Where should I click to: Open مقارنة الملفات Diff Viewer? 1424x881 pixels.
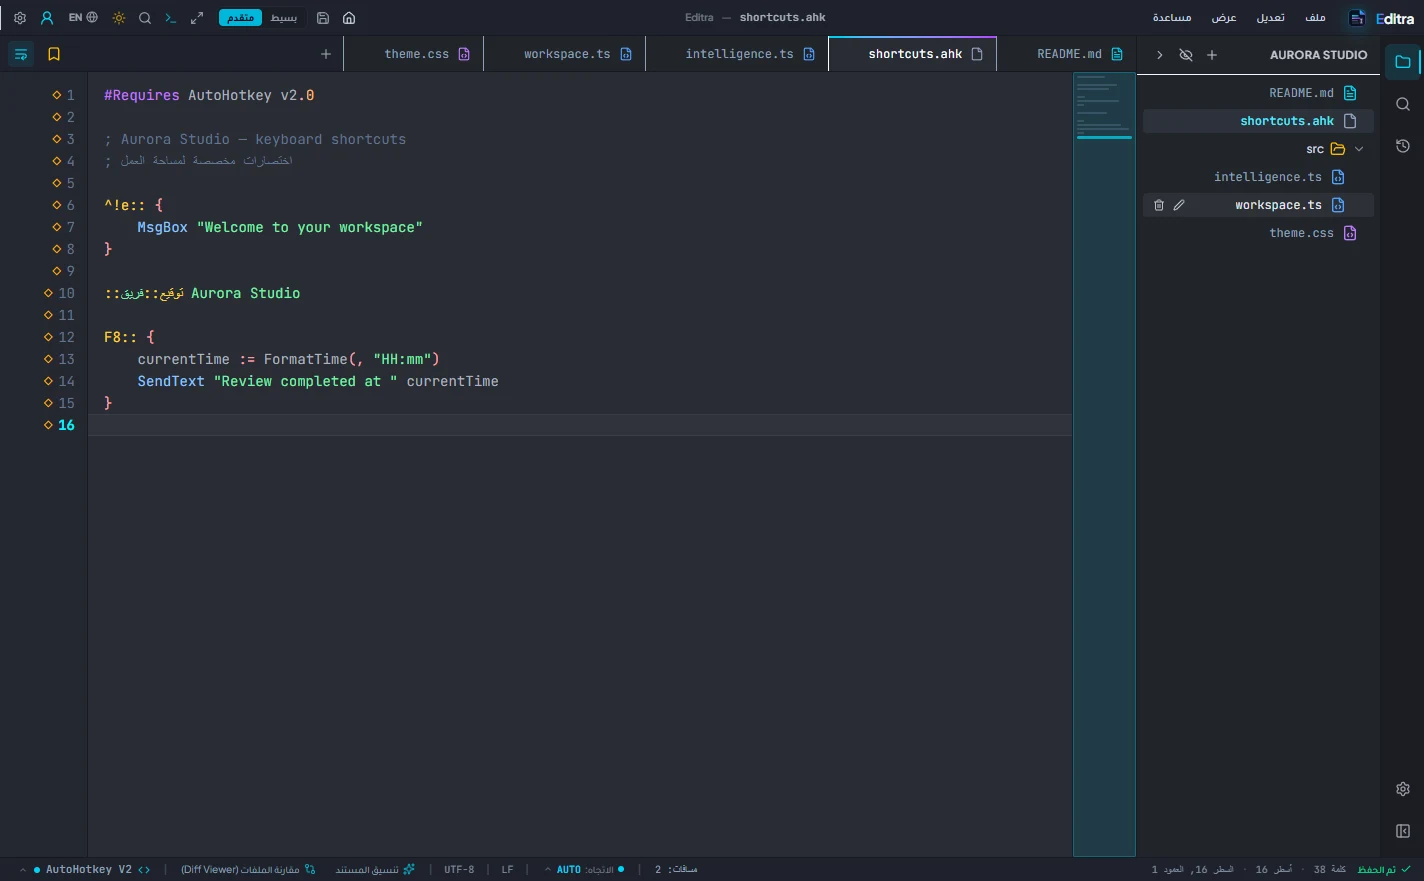pos(248,870)
